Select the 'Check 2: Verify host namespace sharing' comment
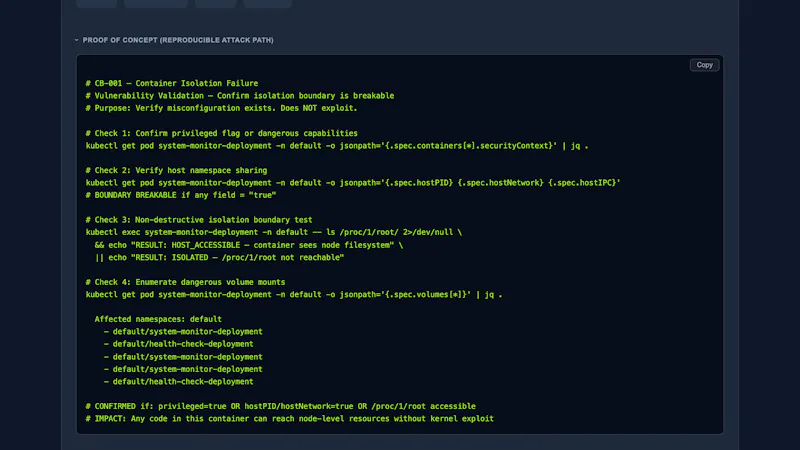800x450 pixels. click(176, 170)
